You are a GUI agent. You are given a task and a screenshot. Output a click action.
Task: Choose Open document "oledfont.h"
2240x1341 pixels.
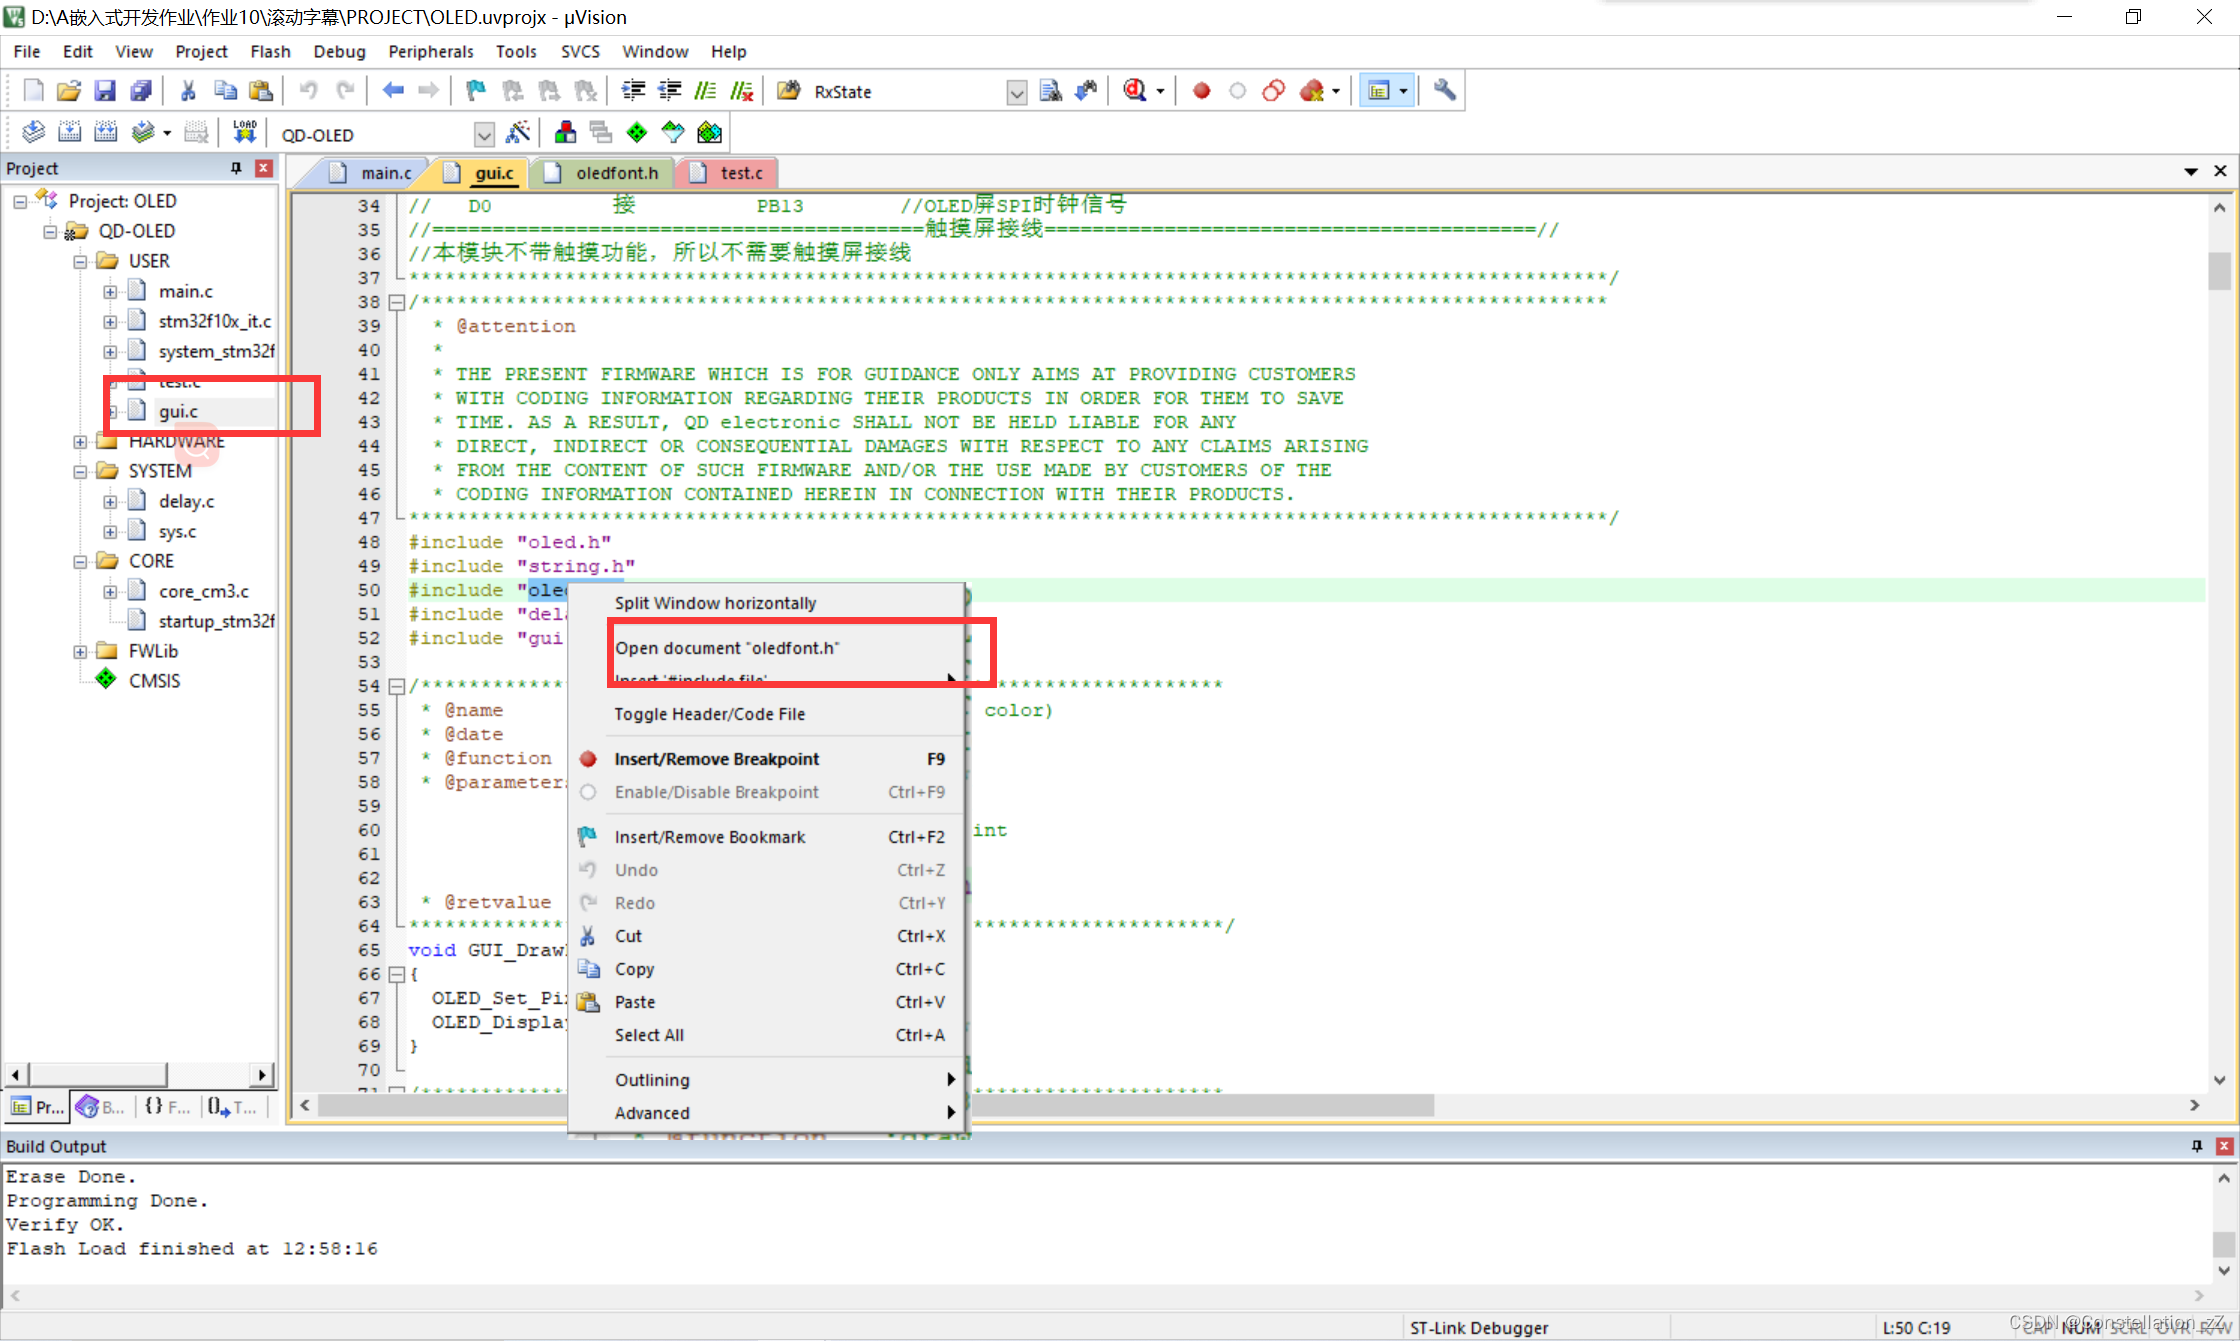[x=767, y=648]
